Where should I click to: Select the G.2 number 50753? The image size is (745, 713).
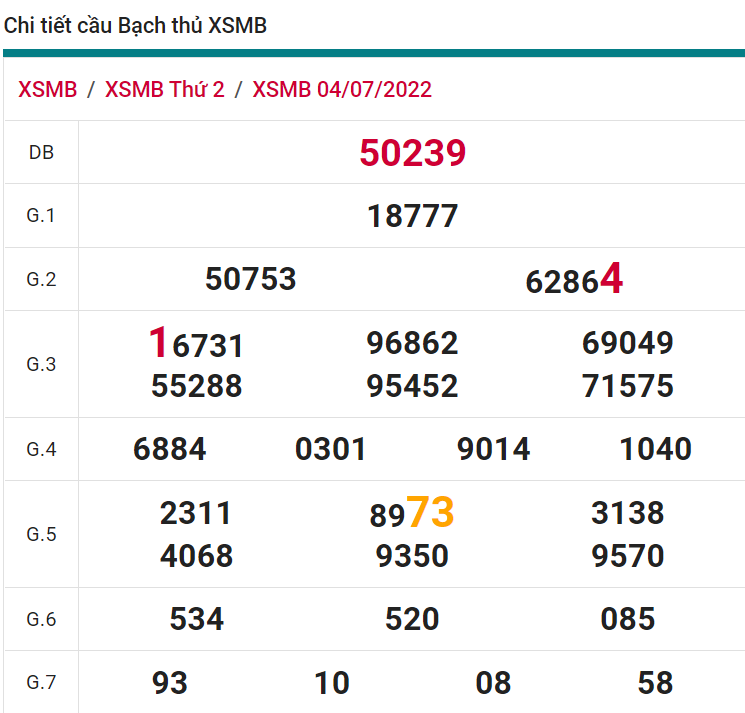(x=250, y=279)
